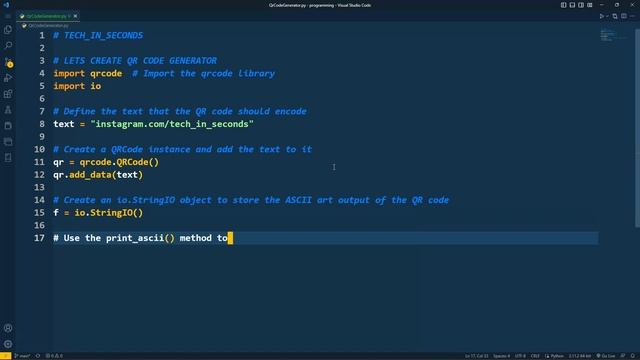Click the minimap code overview

613,35
